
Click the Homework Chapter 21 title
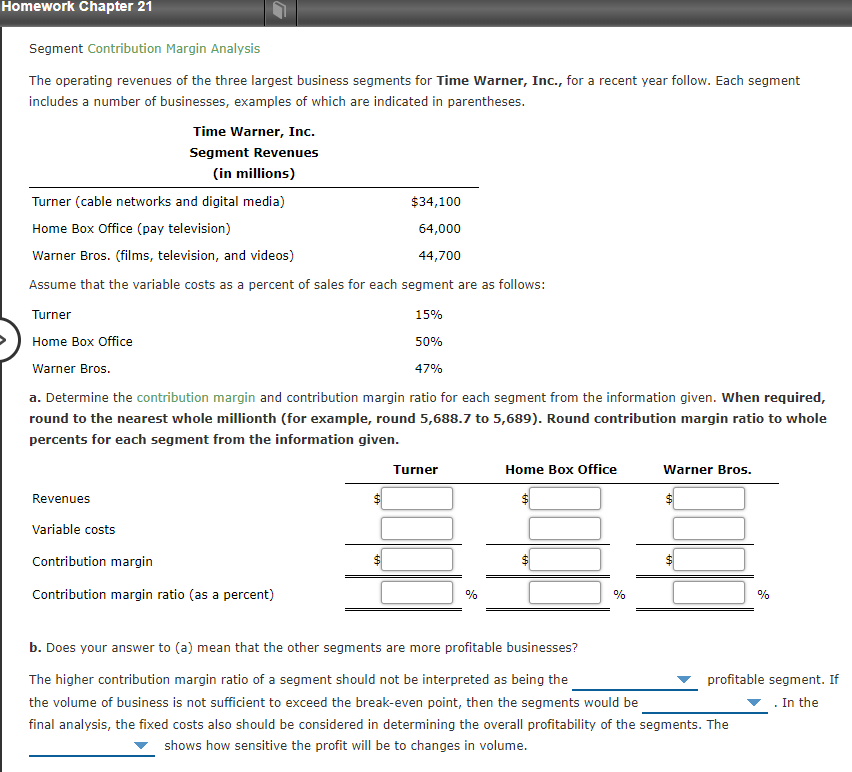click(77, 7)
